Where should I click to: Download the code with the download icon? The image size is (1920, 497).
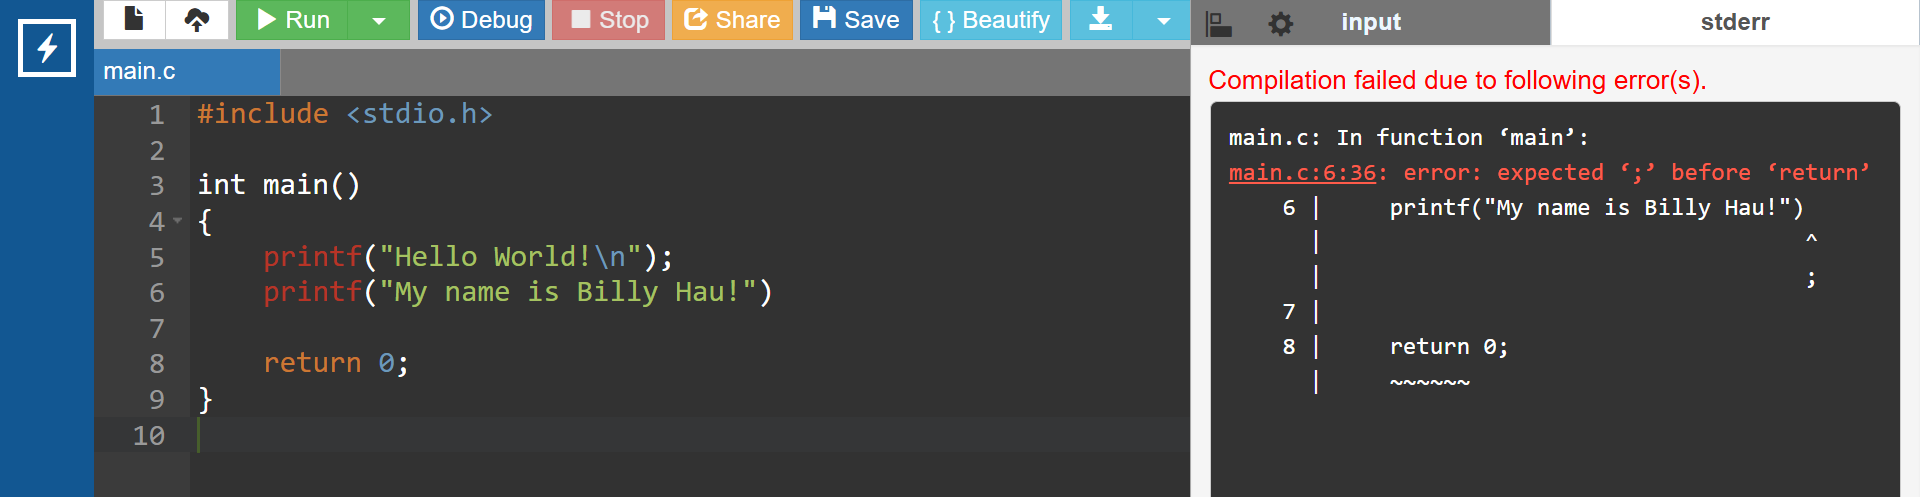click(x=1101, y=19)
